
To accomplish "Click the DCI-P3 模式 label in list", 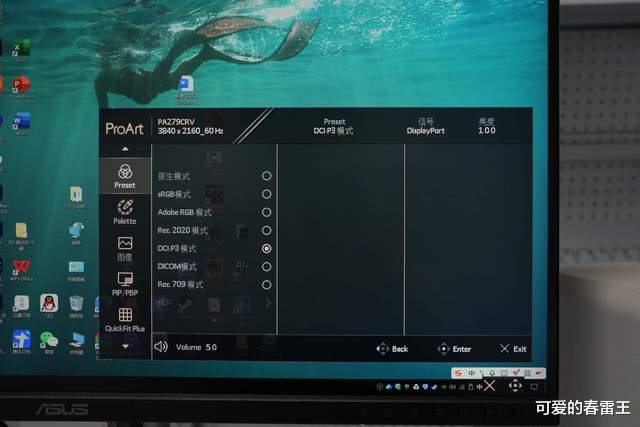I will coord(177,248).
